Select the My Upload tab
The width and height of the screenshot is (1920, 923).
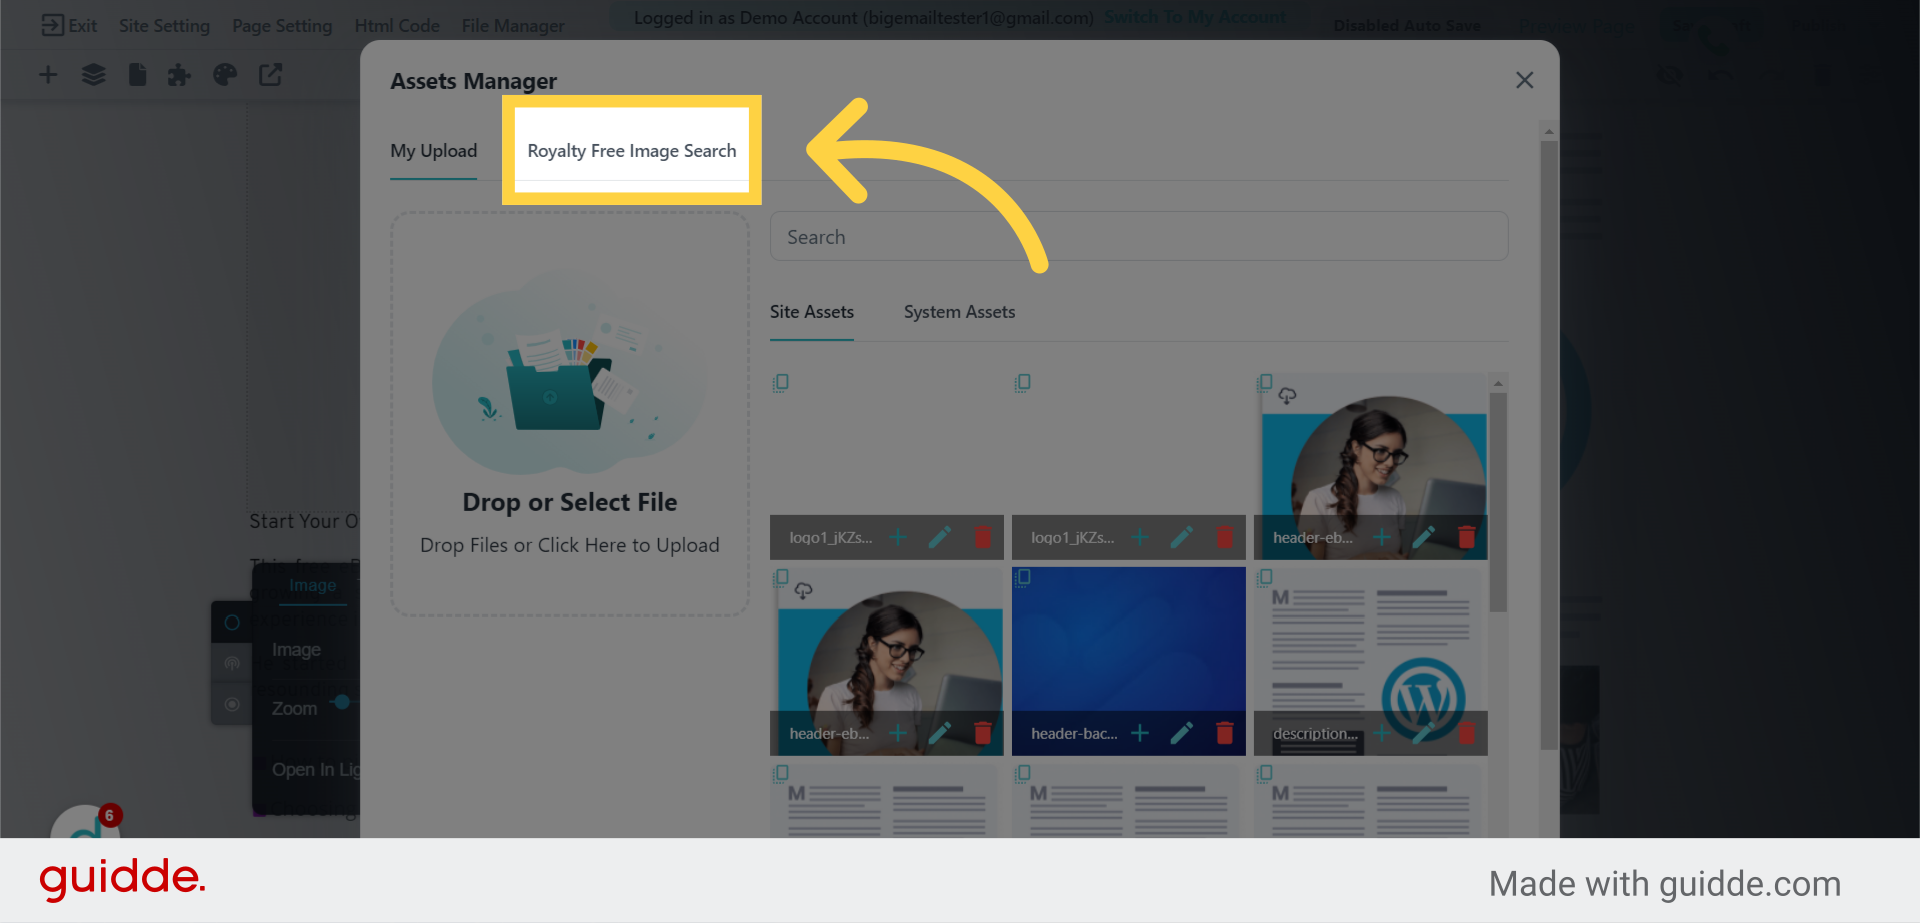click(433, 151)
